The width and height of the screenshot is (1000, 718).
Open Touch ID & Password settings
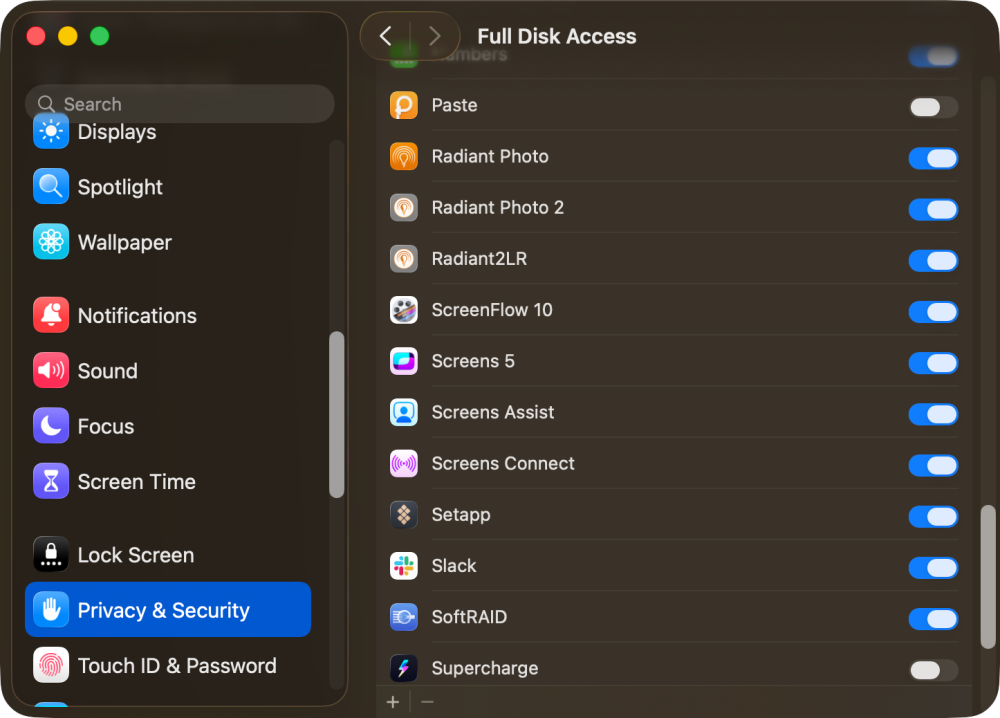[x=176, y=666]
